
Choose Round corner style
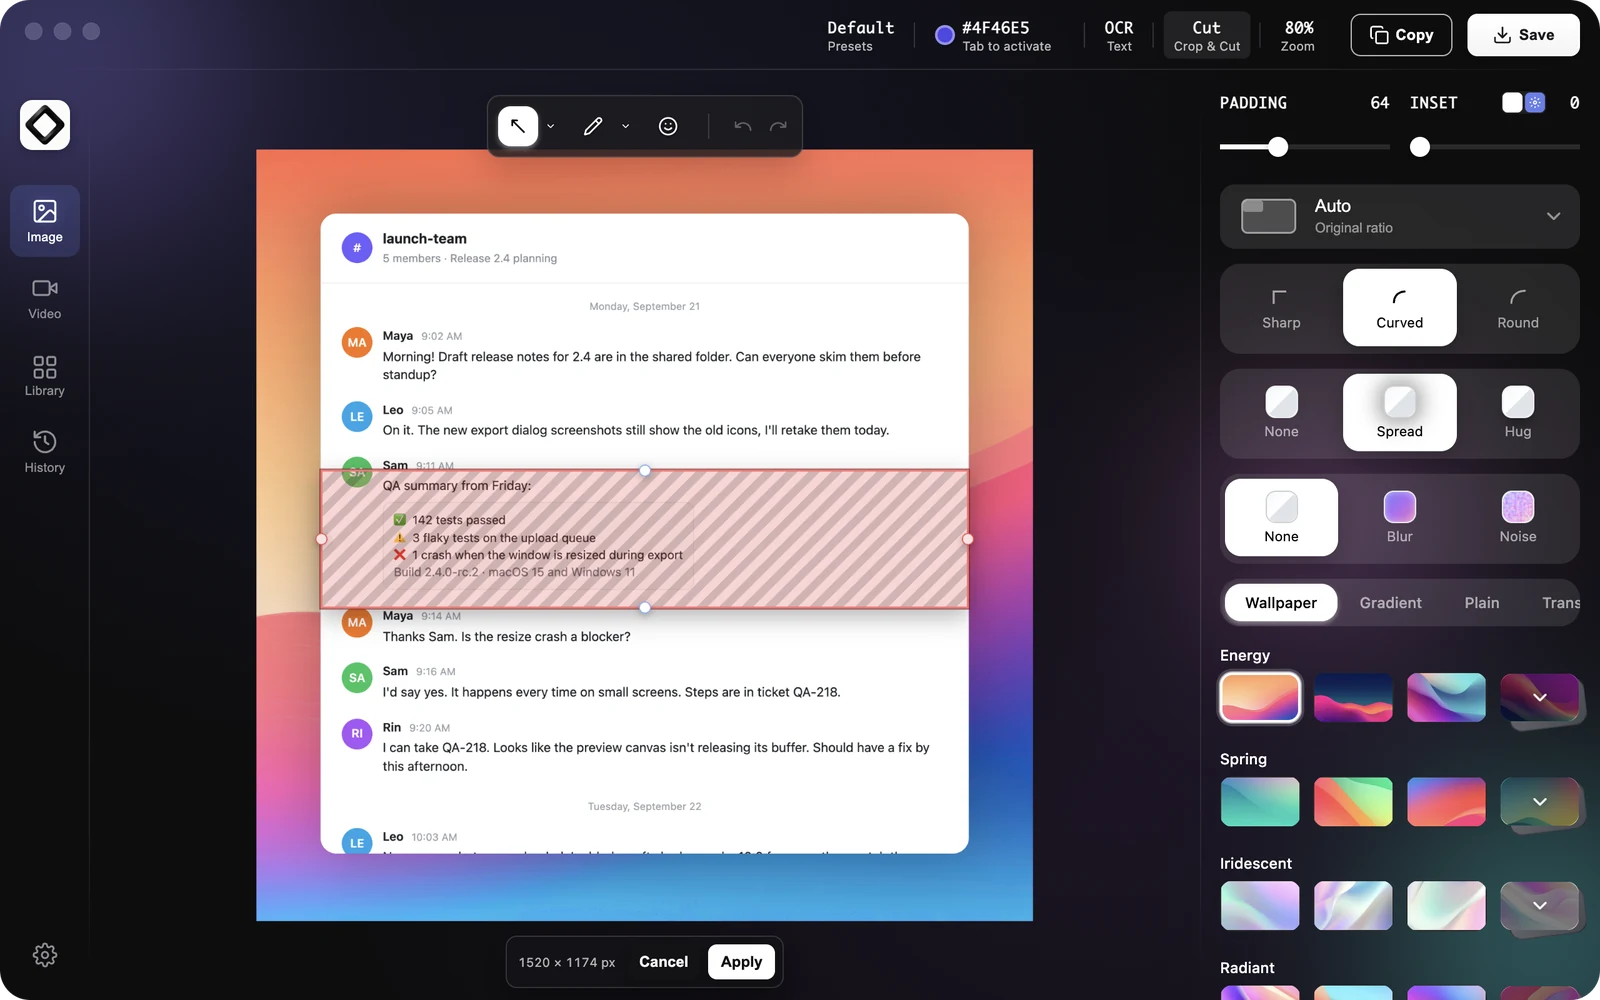pos(1518,308)
